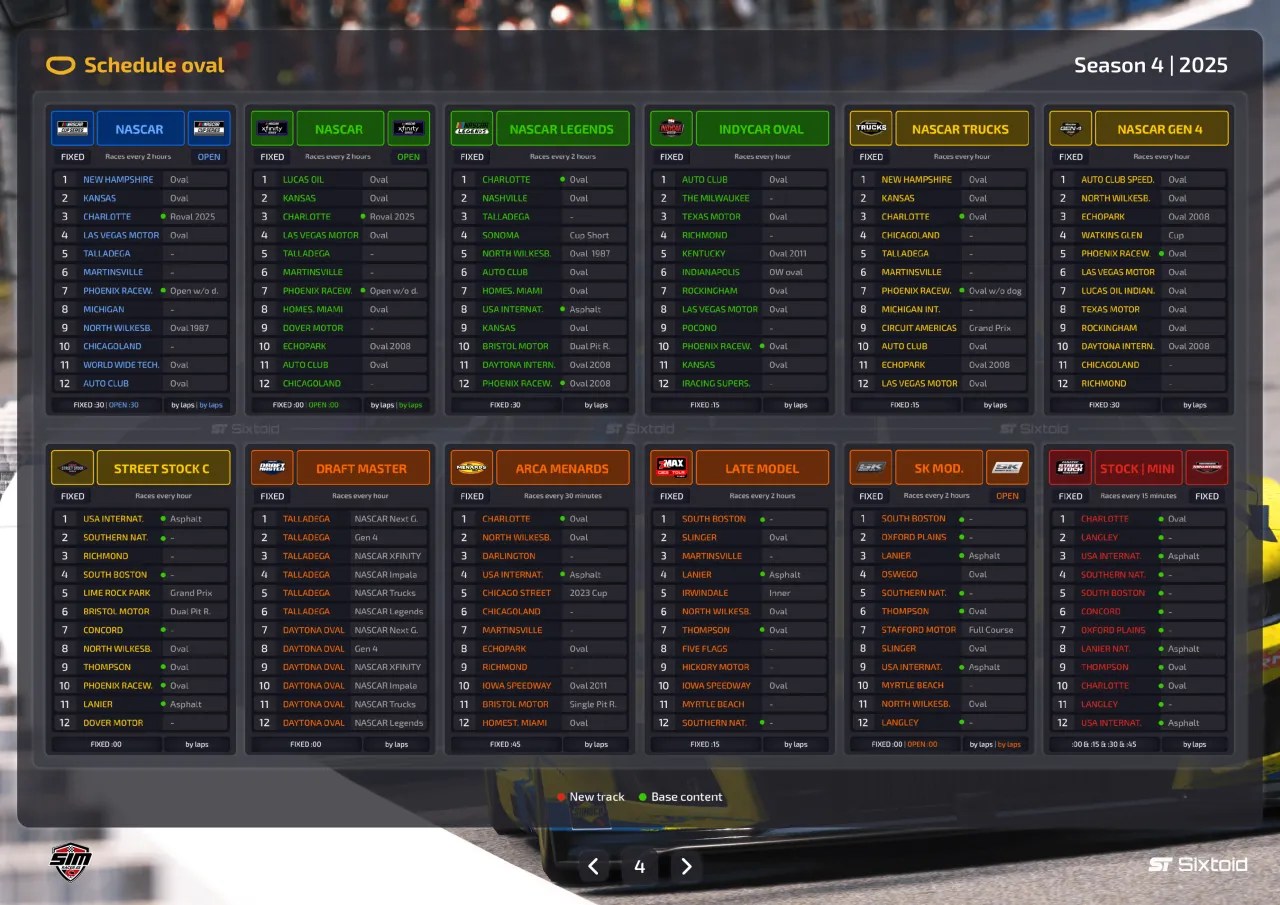Select OPEN tag in green NASCAR card
The image size is (1280, 905).
(408, 157)
